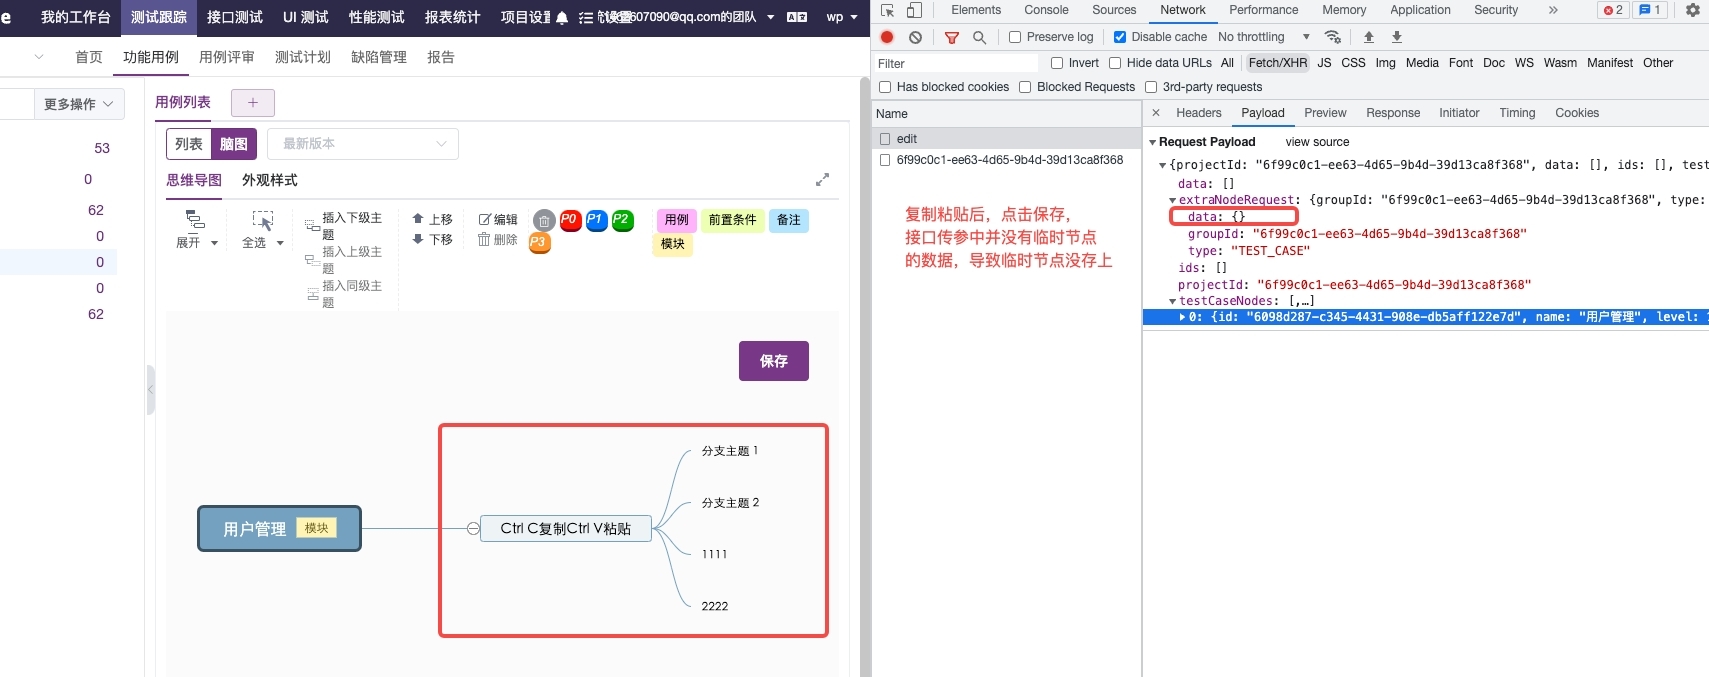Stop recording network log with the red record icon
The image size is (1709, 677).
887,37
